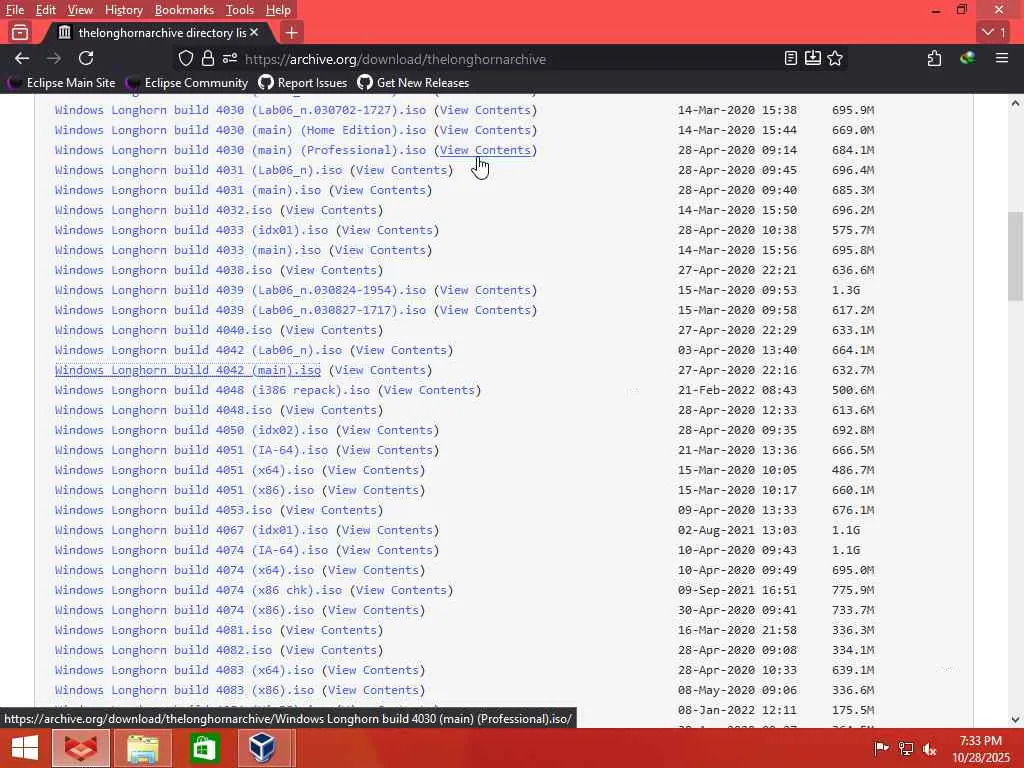The height and width of the screenshot is (768, 1024).
Task: Go back to the previous page
Action: (x=22, y=59)
